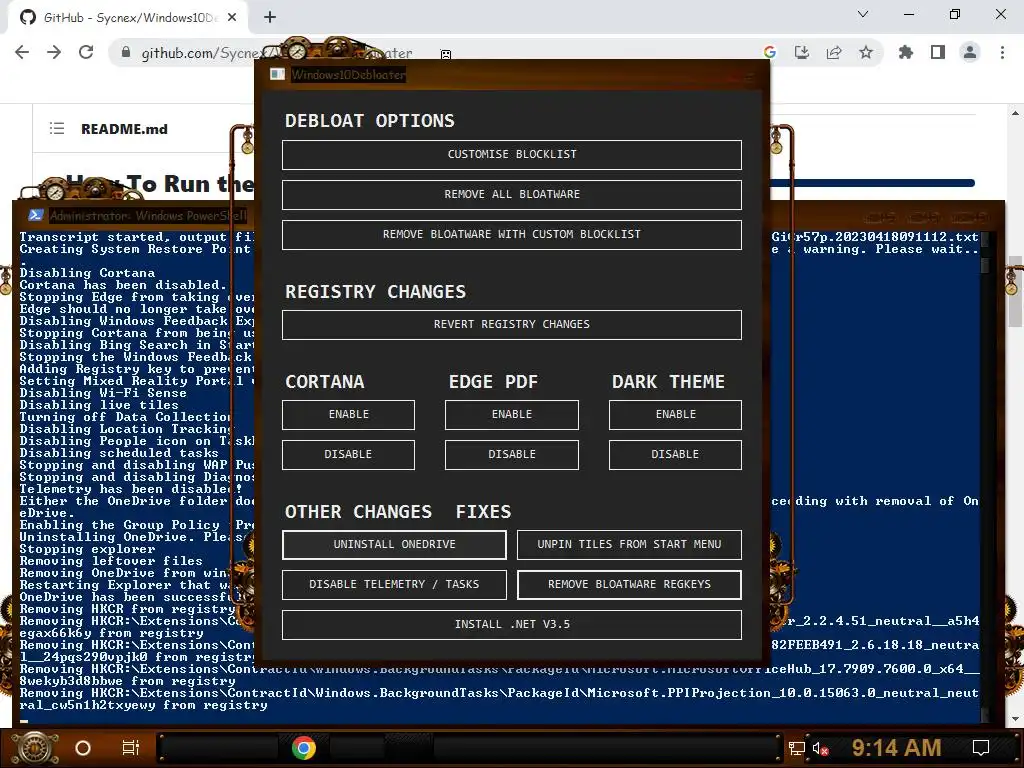Click Revert Registry Changes button
The image size is (1024, 768).
tap(511, 325)
